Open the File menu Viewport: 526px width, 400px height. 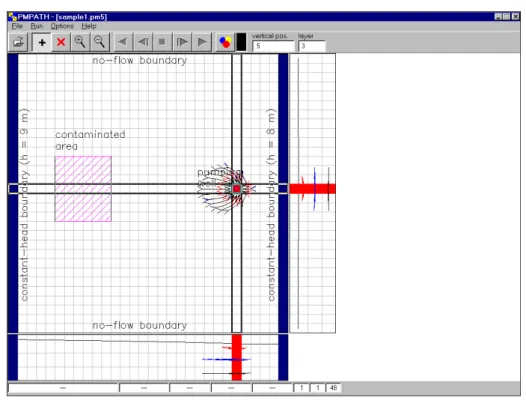click(x=17, y=26)
